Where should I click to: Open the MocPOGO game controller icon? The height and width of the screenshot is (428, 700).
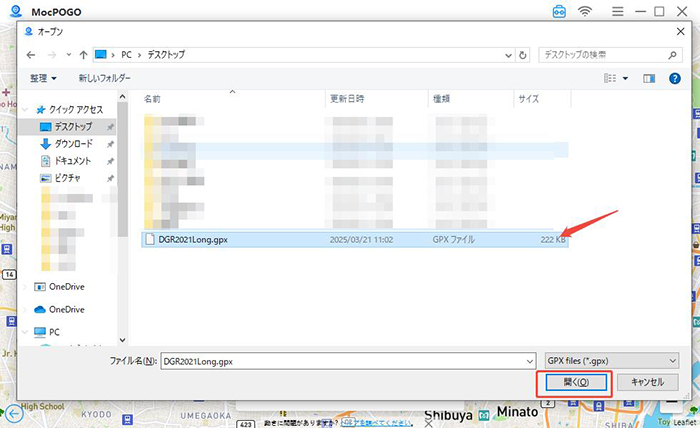559,11
